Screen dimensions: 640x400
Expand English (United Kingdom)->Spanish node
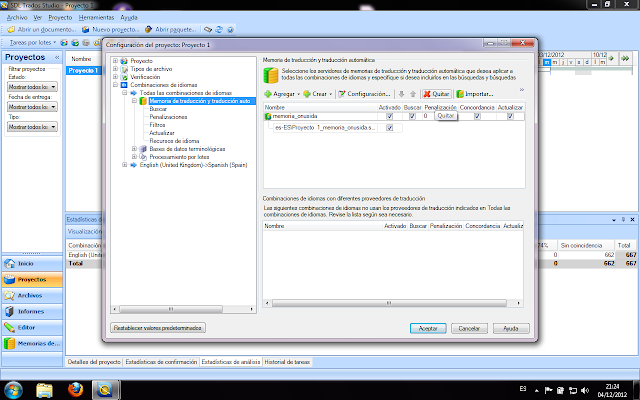click(124, 165)
